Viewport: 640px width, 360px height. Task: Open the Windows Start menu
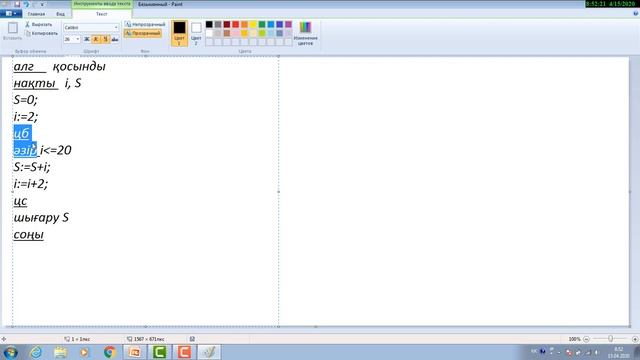click(x=10, y=352)
